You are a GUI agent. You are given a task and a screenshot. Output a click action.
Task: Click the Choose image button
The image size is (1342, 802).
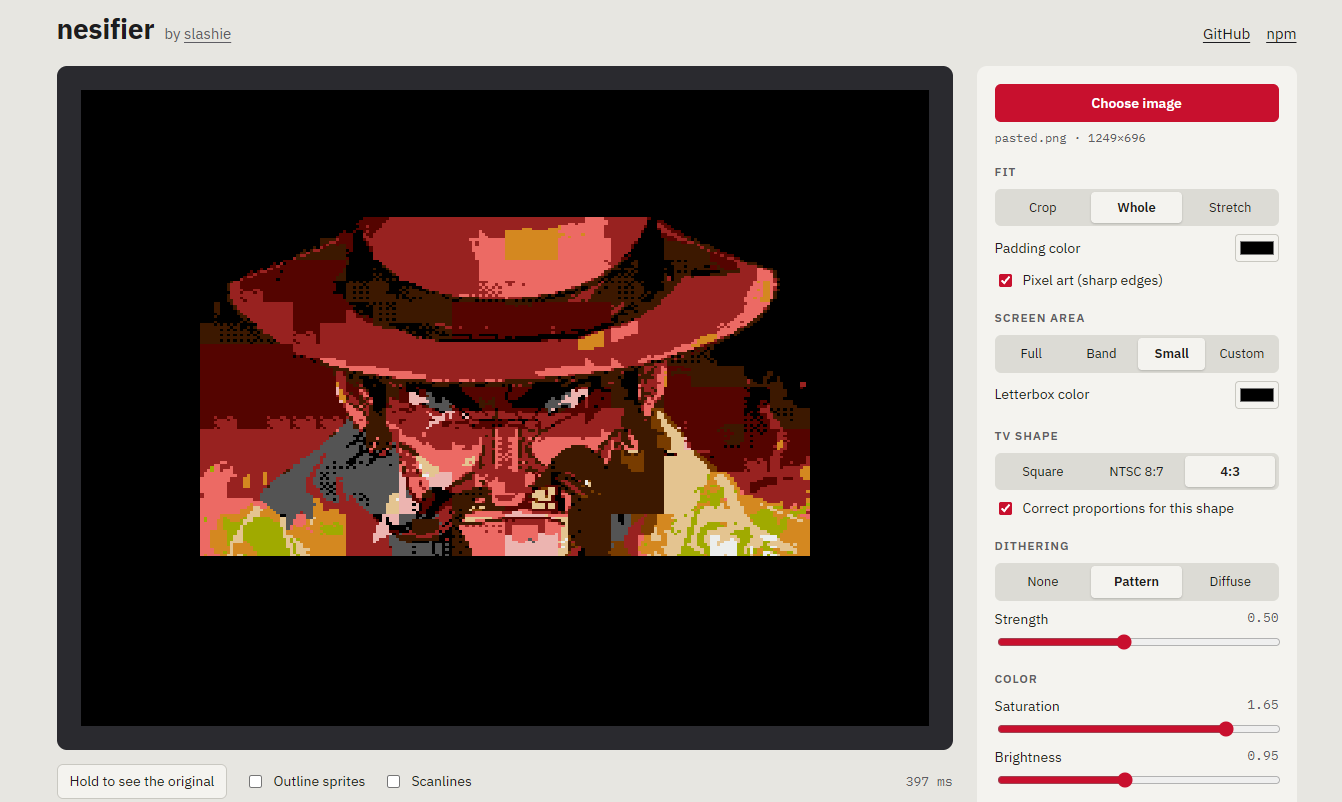tap(1136, 103)
